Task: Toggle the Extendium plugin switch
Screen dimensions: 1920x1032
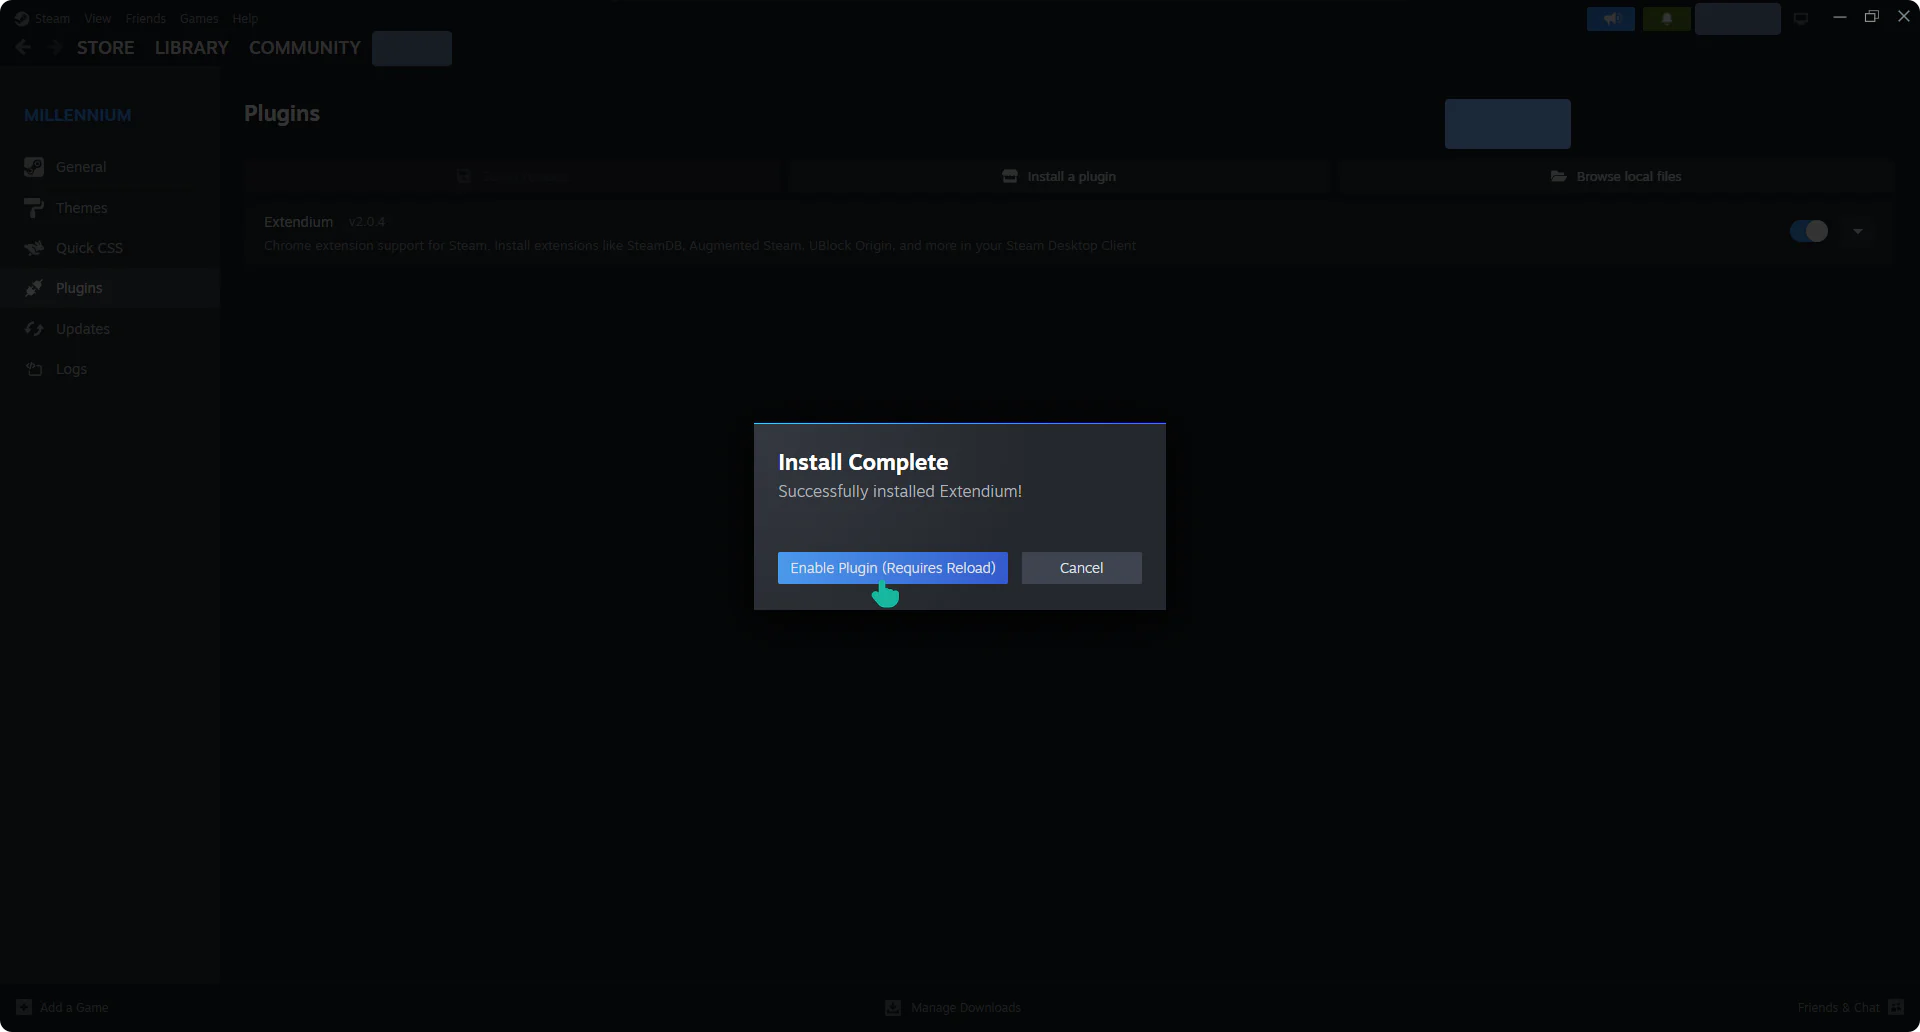Action: coord(1809,231)
